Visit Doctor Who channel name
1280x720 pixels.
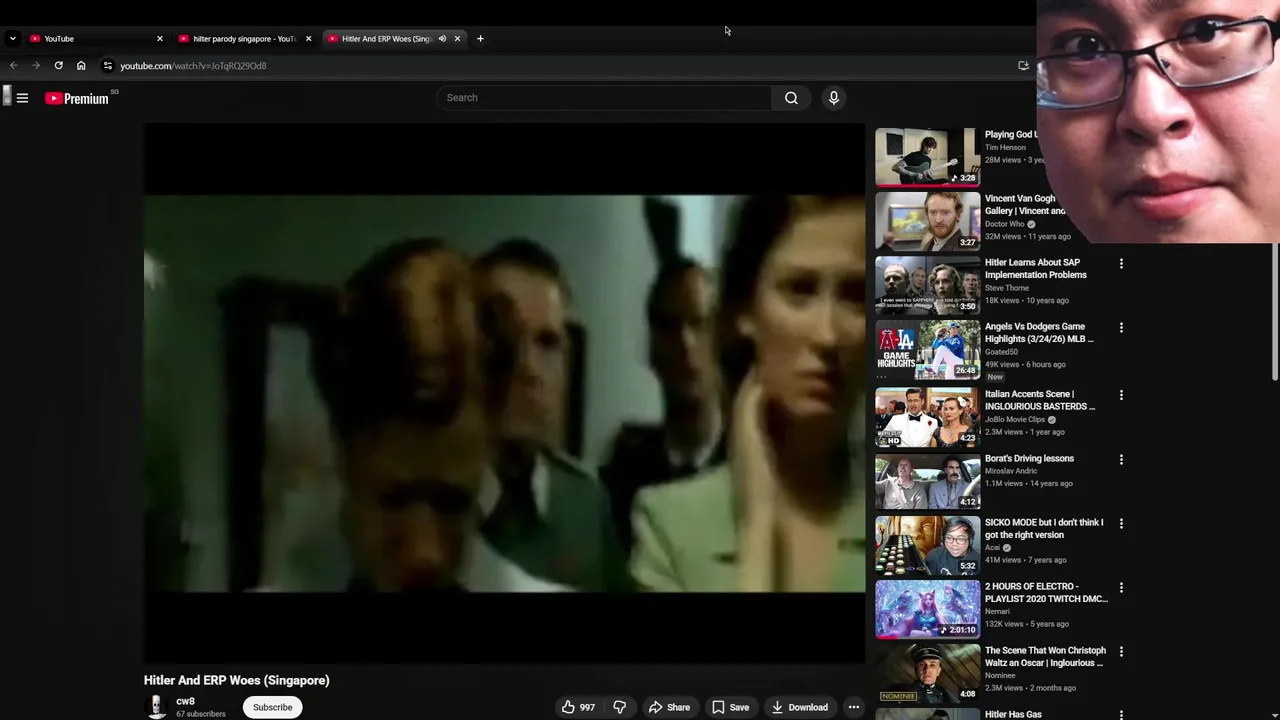[x=1004, y=224]
